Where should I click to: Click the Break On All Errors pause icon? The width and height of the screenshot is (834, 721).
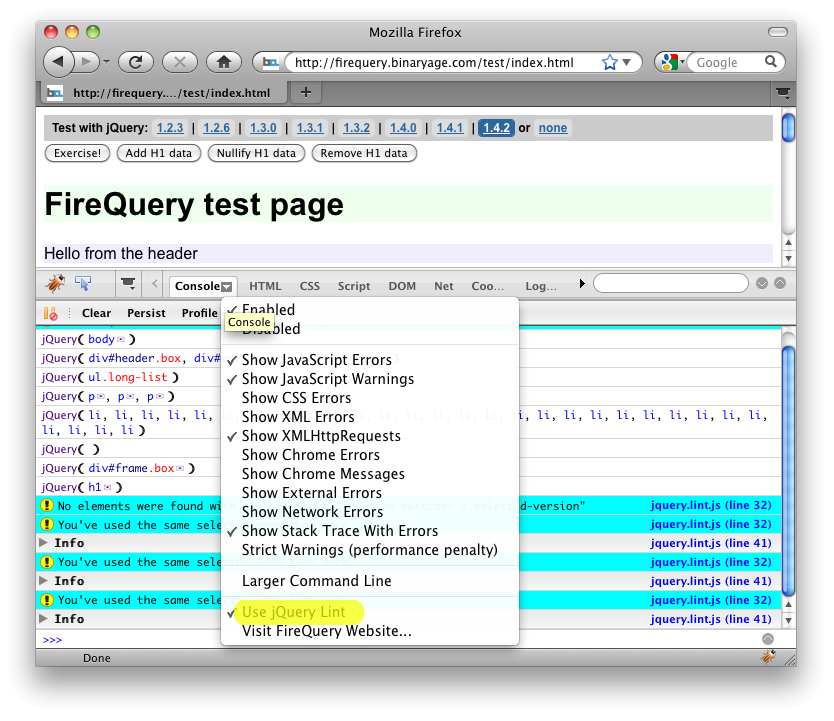tap(50, 313)
